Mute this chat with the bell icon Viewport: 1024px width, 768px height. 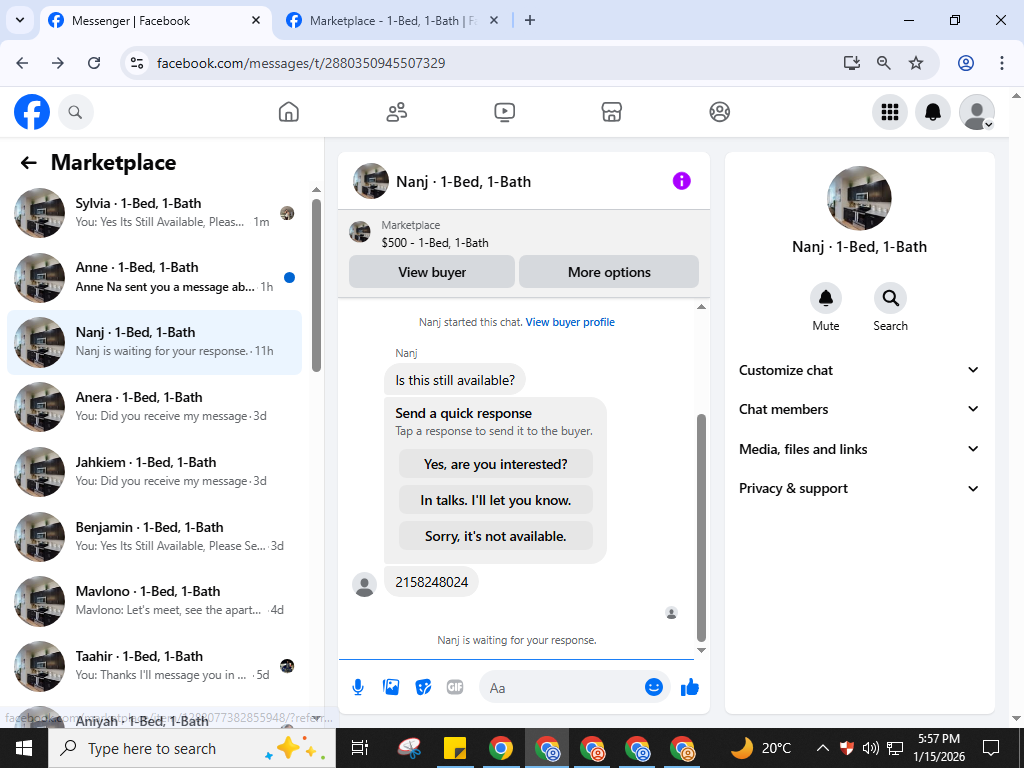825,298
